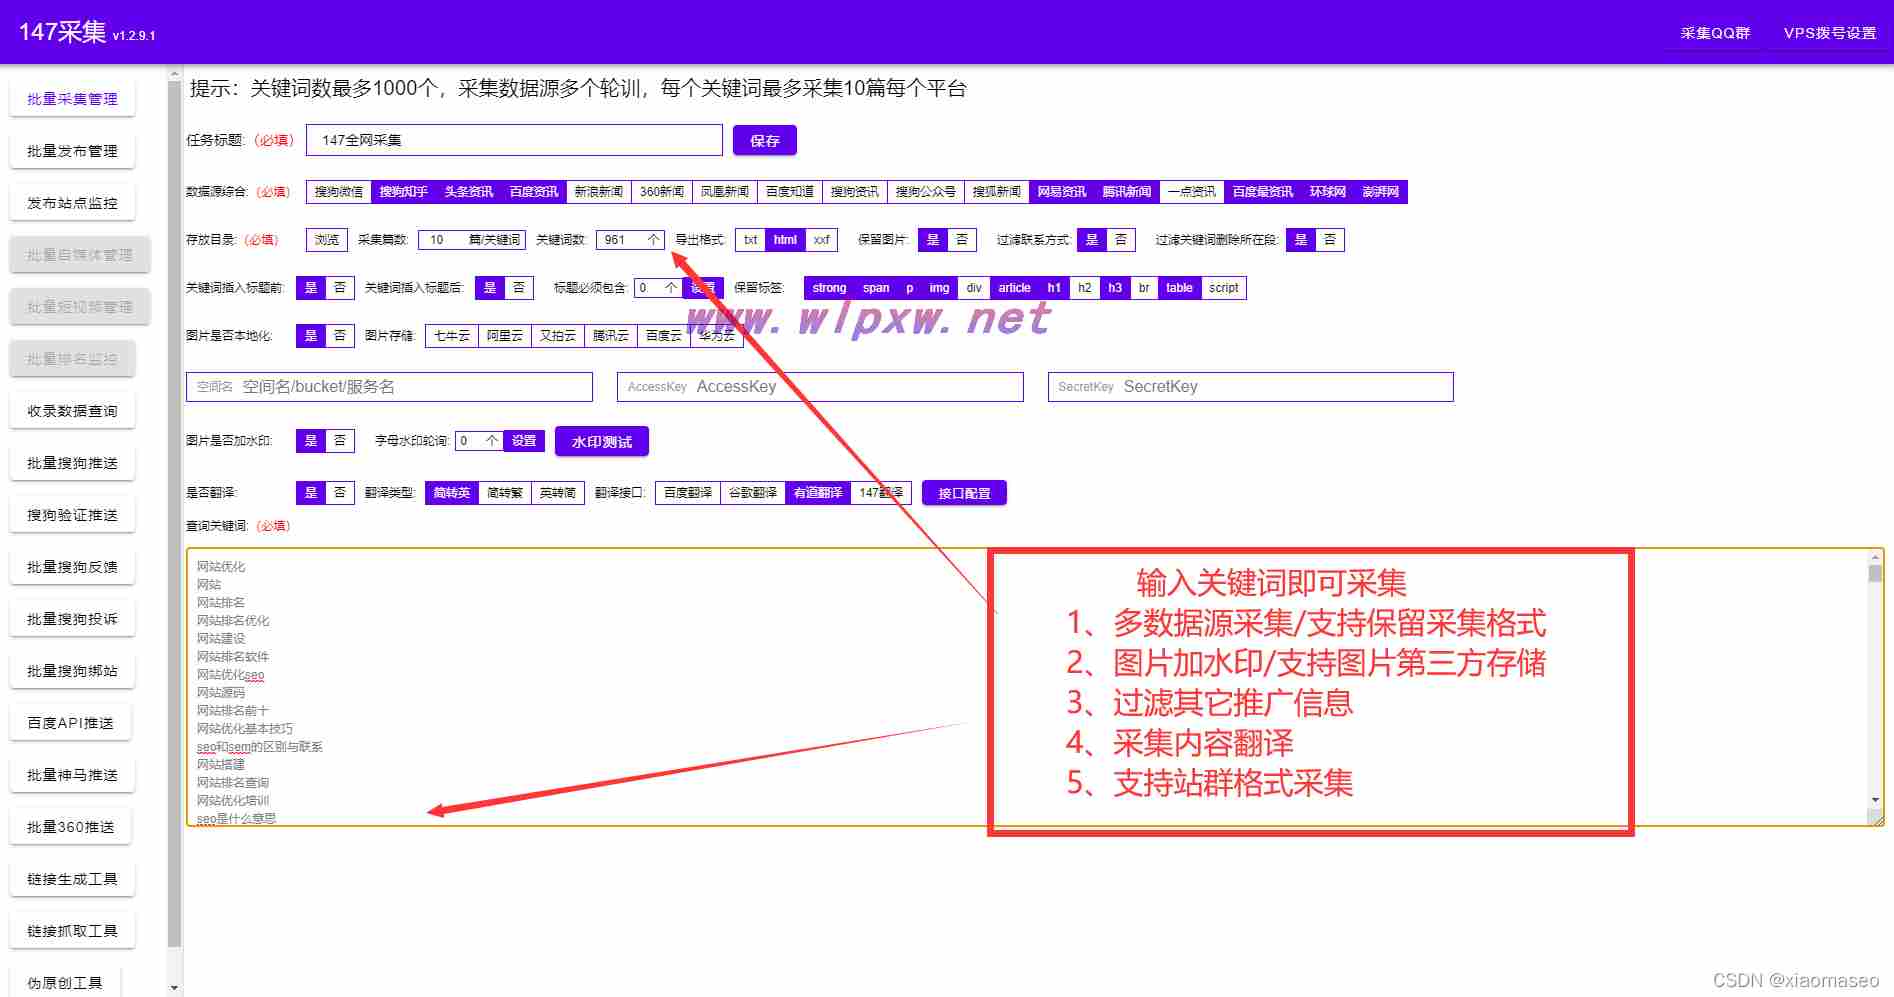1894x997 pixels.
Task: Open 批量搜狗绑站 in the sidebar
Action: coord(72,671)
